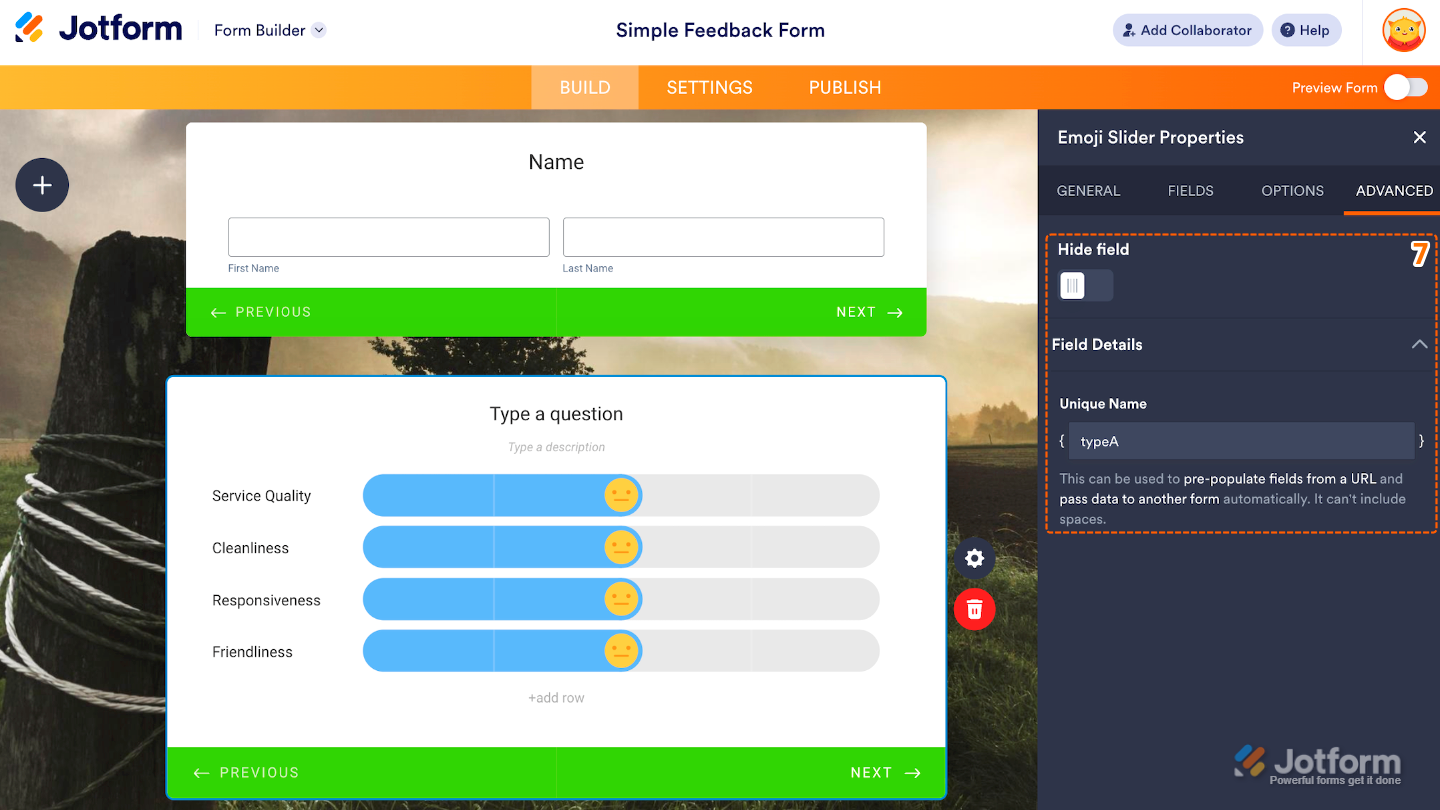The image size is (1440, 810).
Task: Collapse the Field Details section
Action: (x=1419, y=344)
